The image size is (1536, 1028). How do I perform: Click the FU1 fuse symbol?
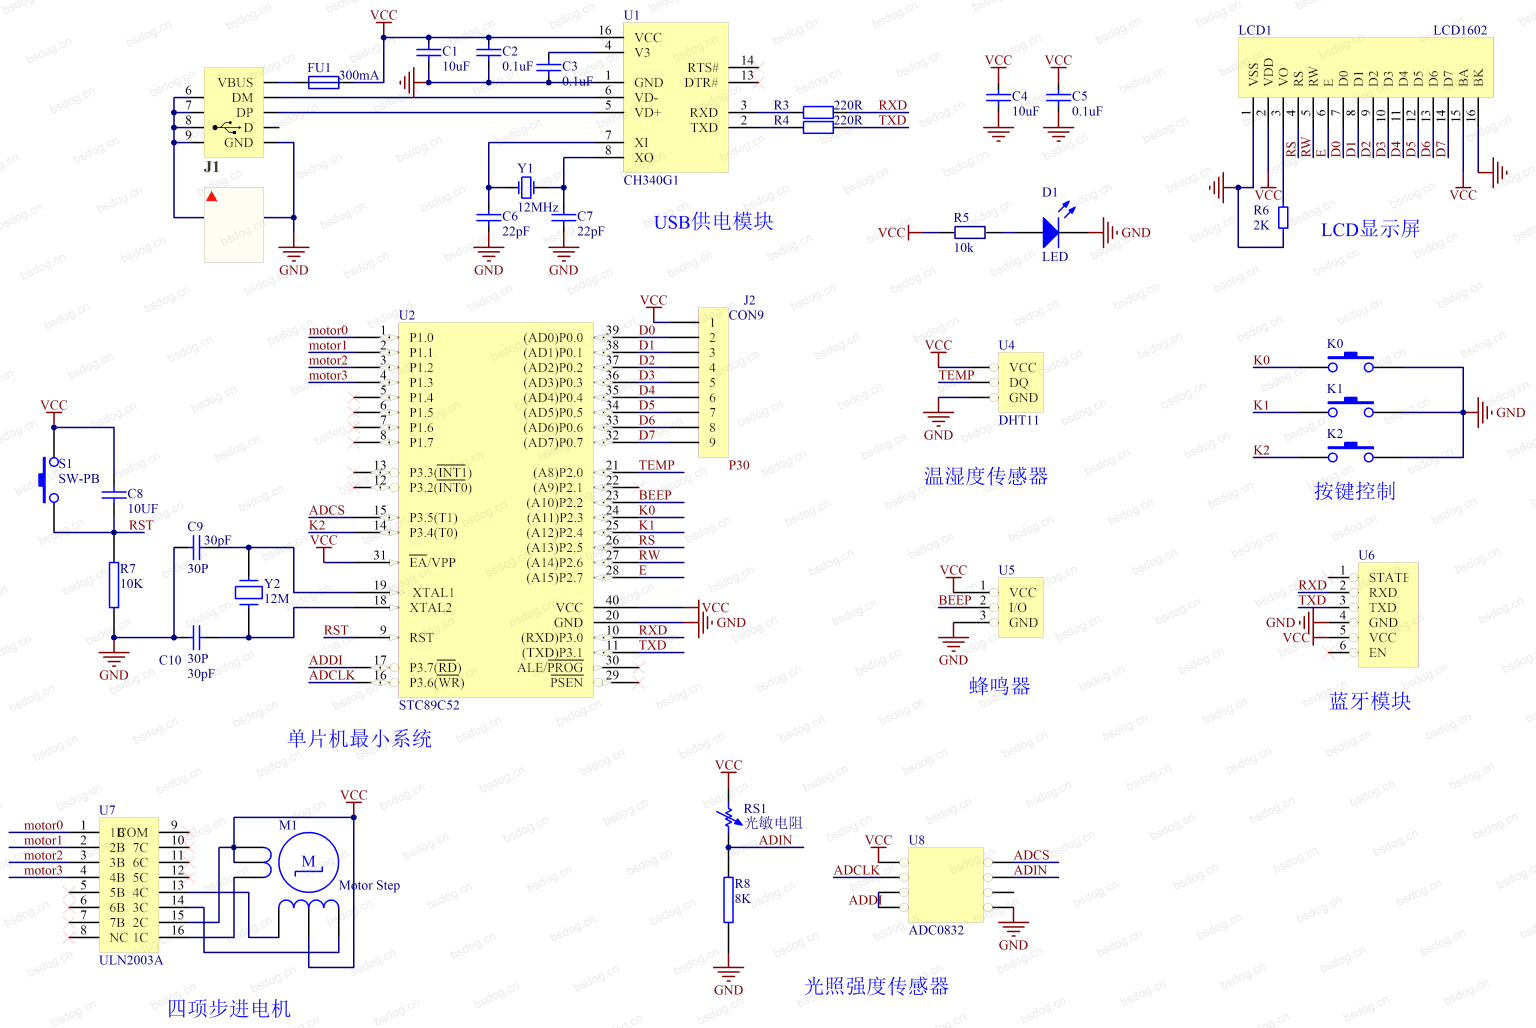click(x=323, y=83)
